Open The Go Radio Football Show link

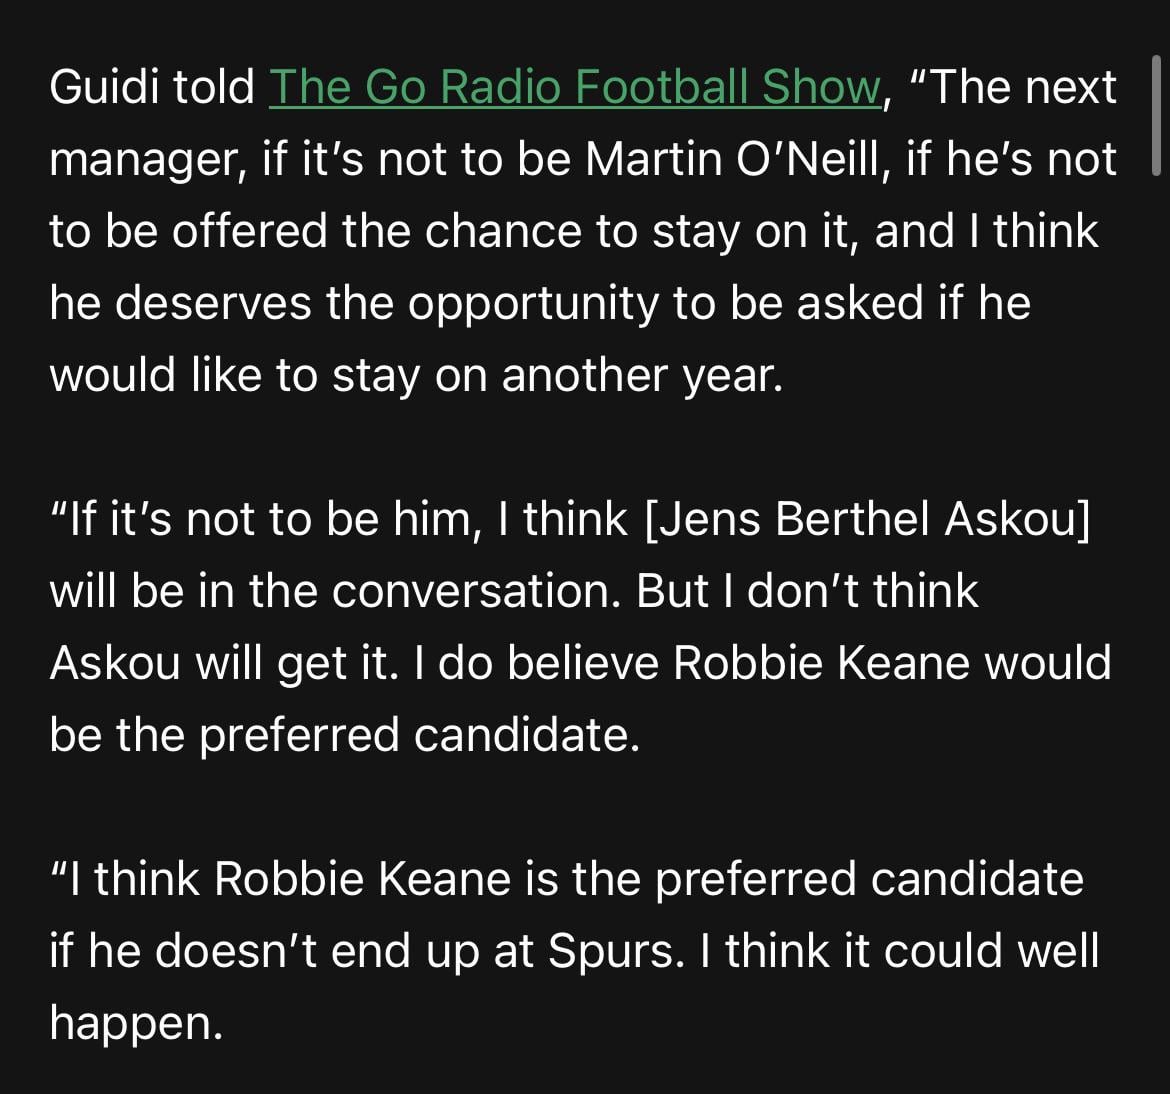coord(574,88)
